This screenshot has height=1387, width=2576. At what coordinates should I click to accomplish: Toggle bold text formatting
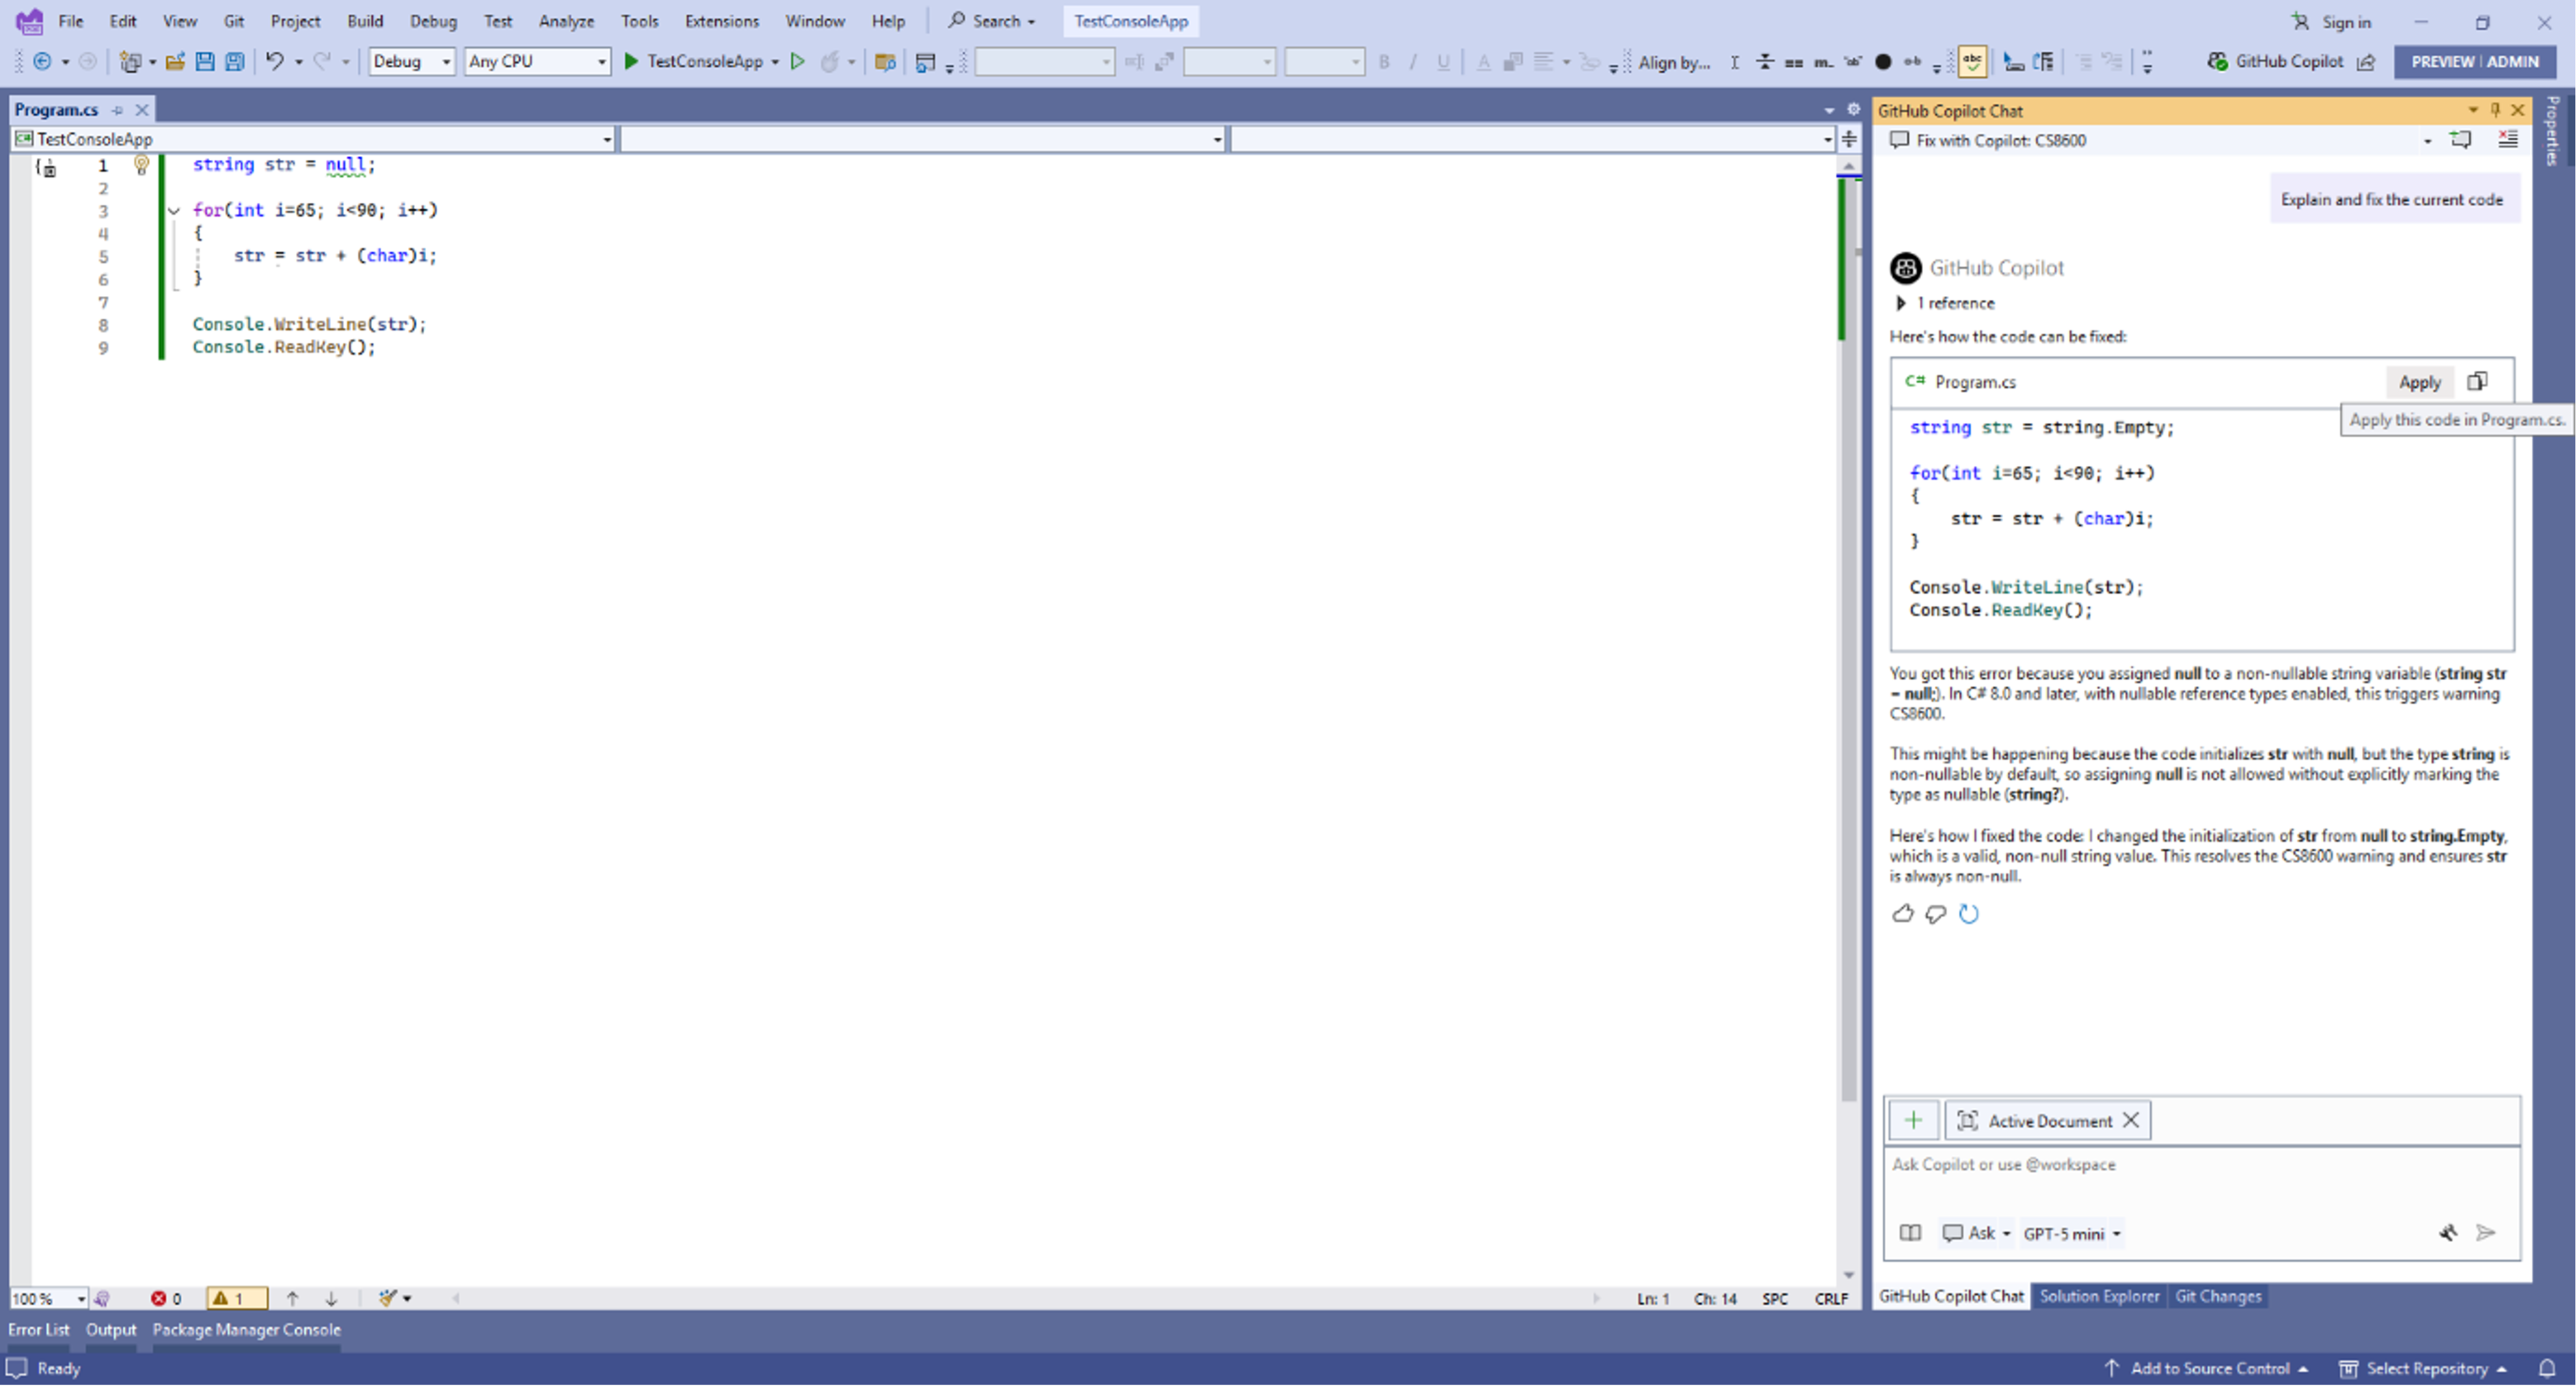point(1384,61)
